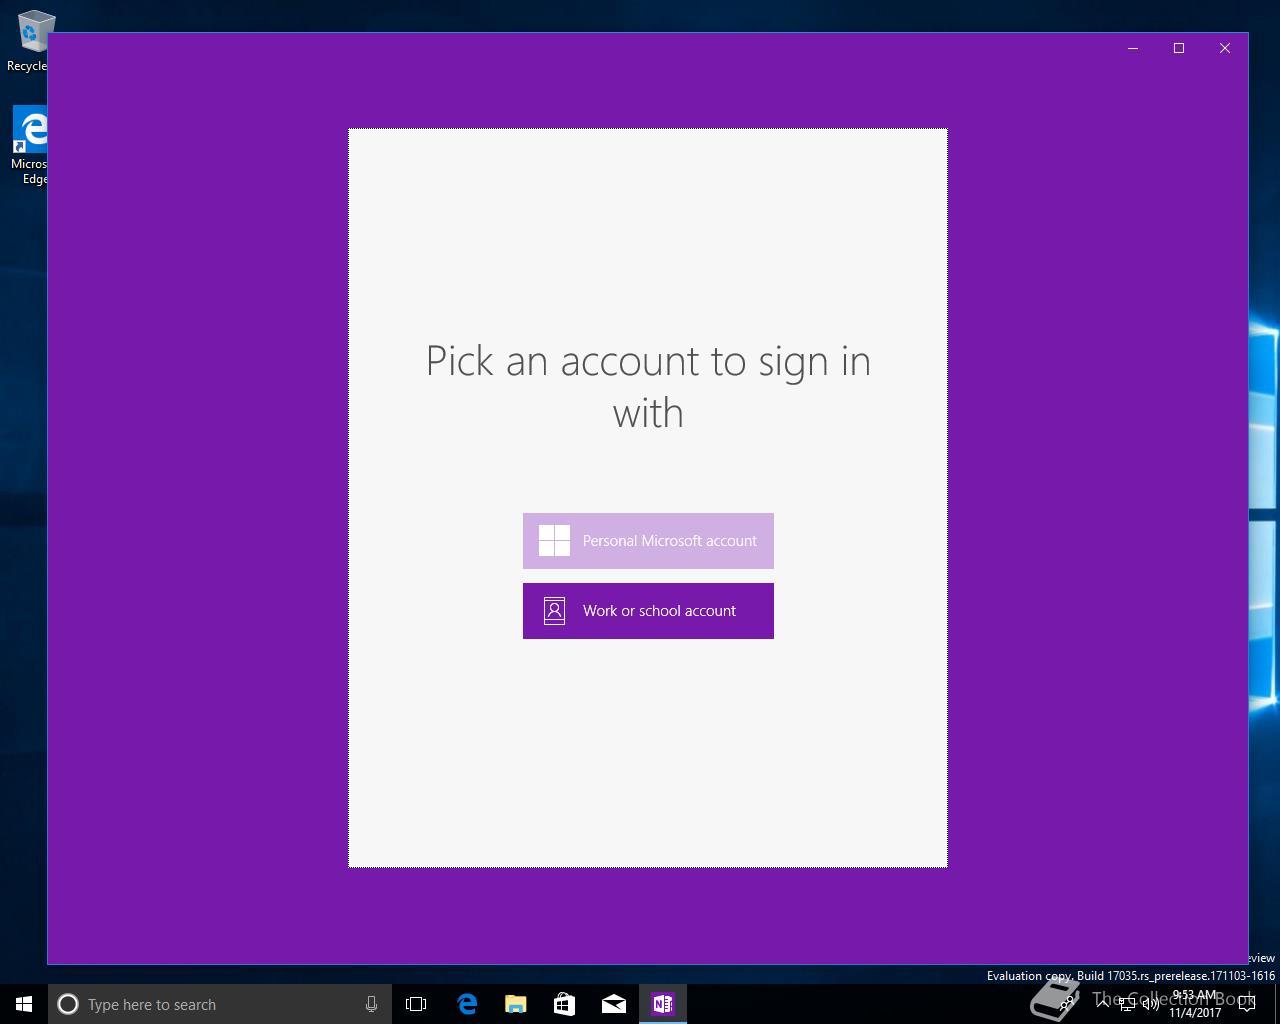Launch Microsoft Edge from the taskbar
Viewport: 1280px width, 1024px height.
pos(467,1004)
